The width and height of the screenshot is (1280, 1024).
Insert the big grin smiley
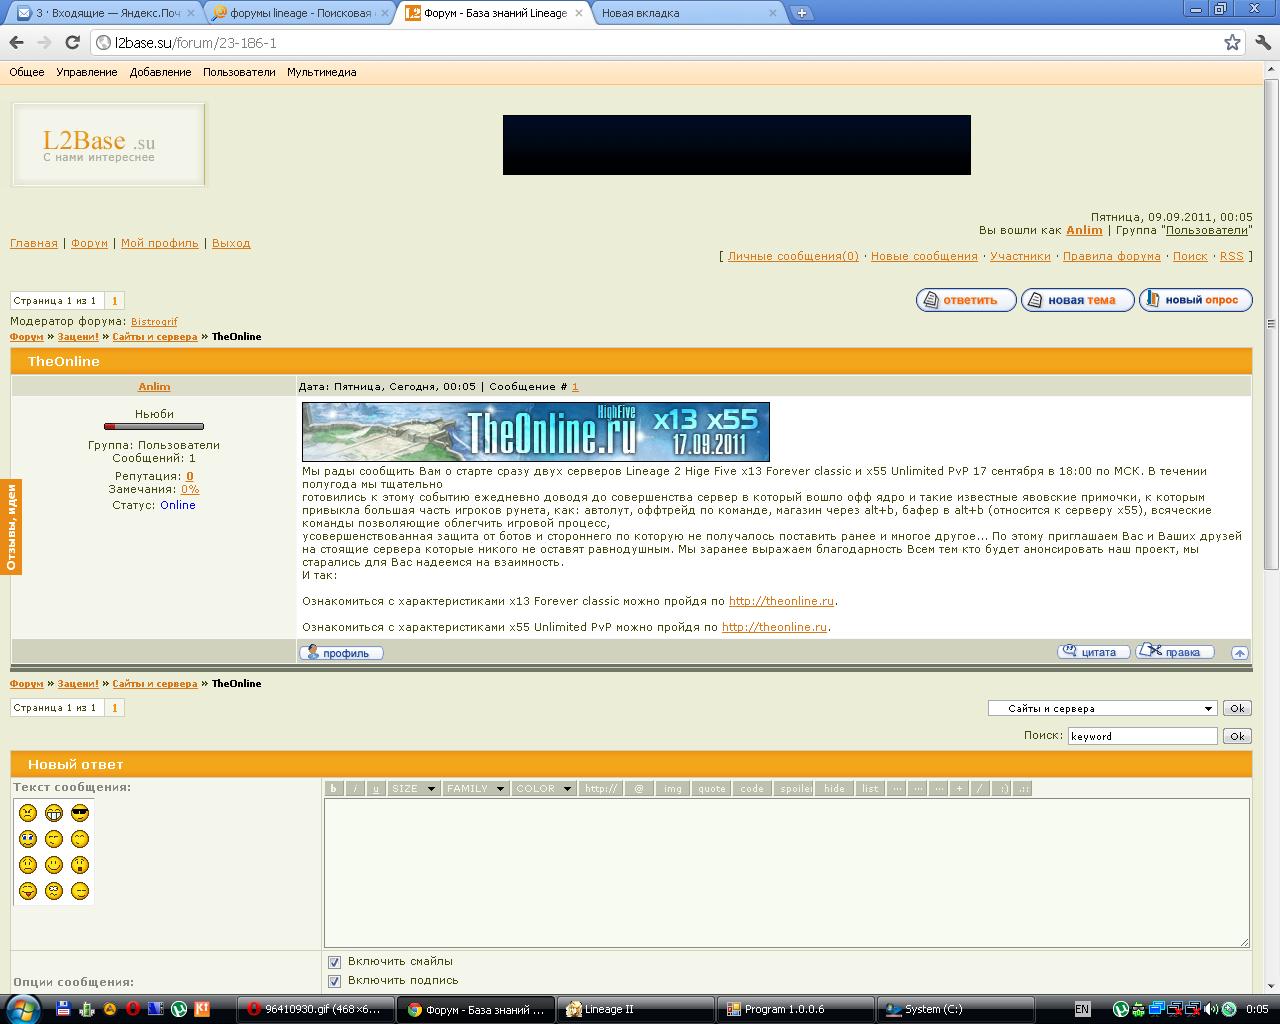click(x=54, y=813)
